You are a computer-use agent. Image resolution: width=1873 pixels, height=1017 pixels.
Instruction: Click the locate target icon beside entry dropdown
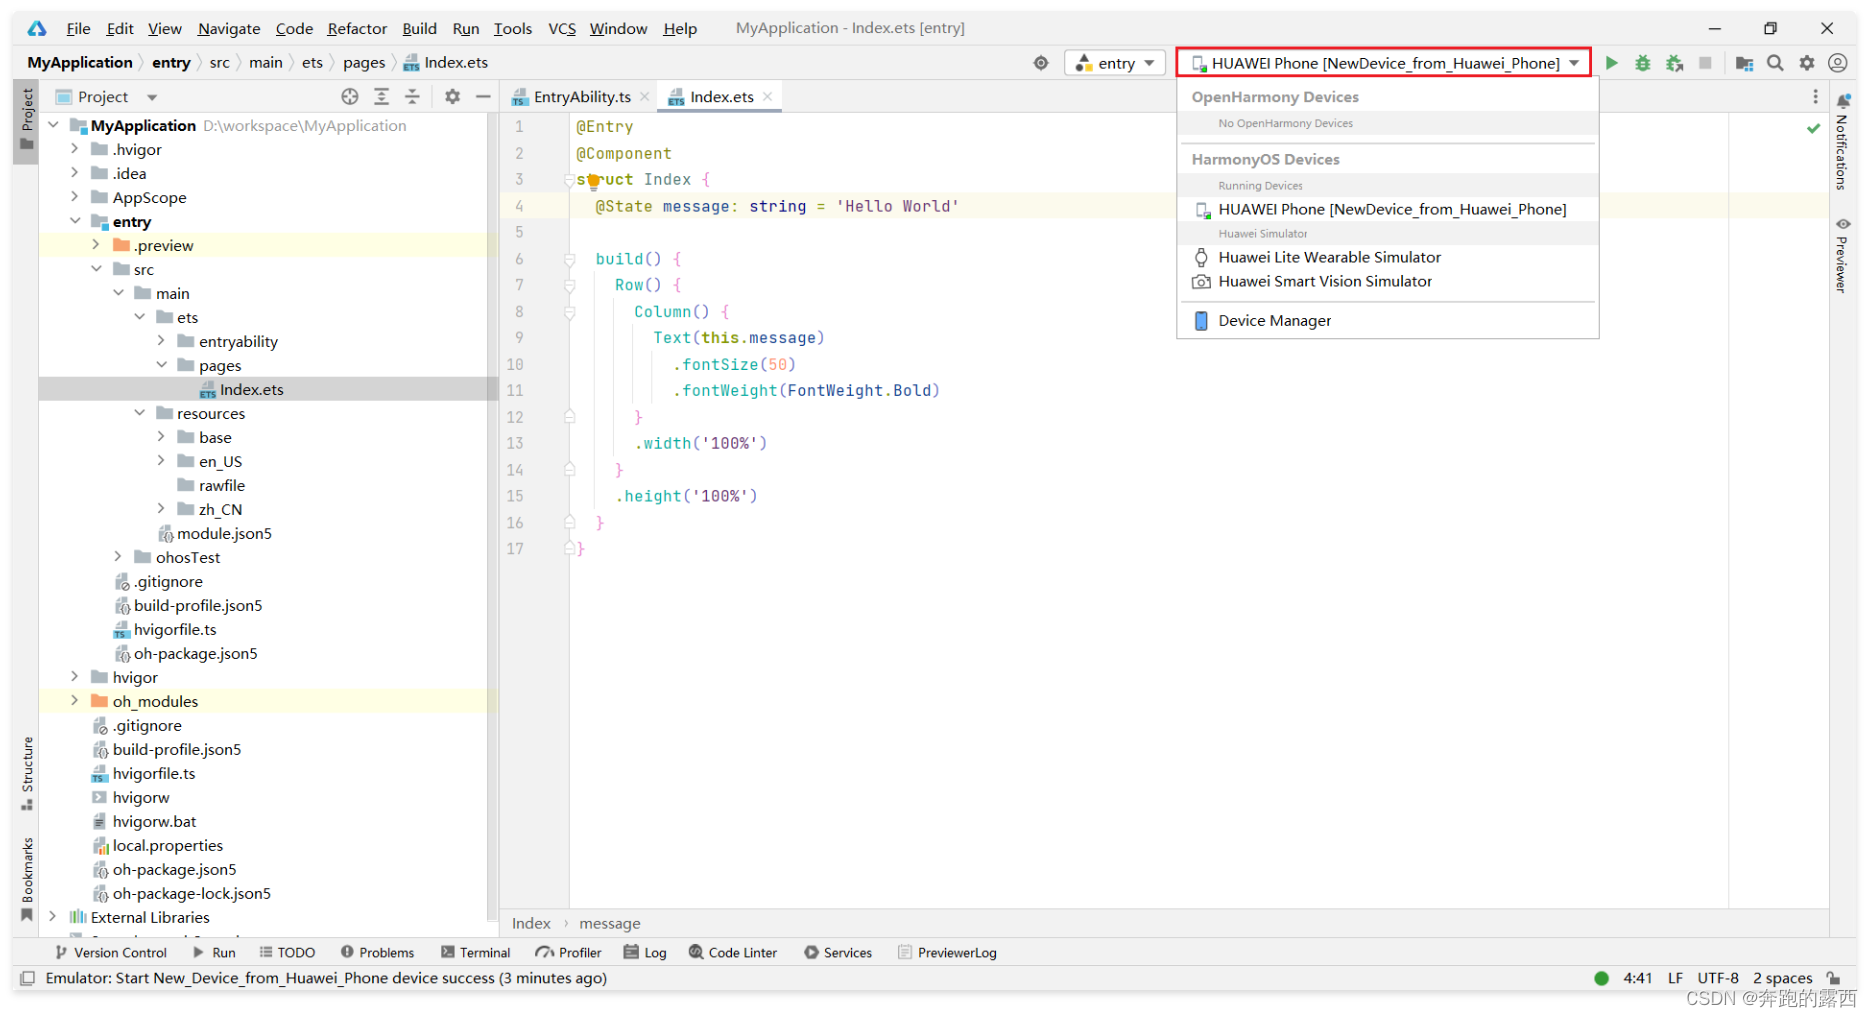click(x=1041, y=63)
